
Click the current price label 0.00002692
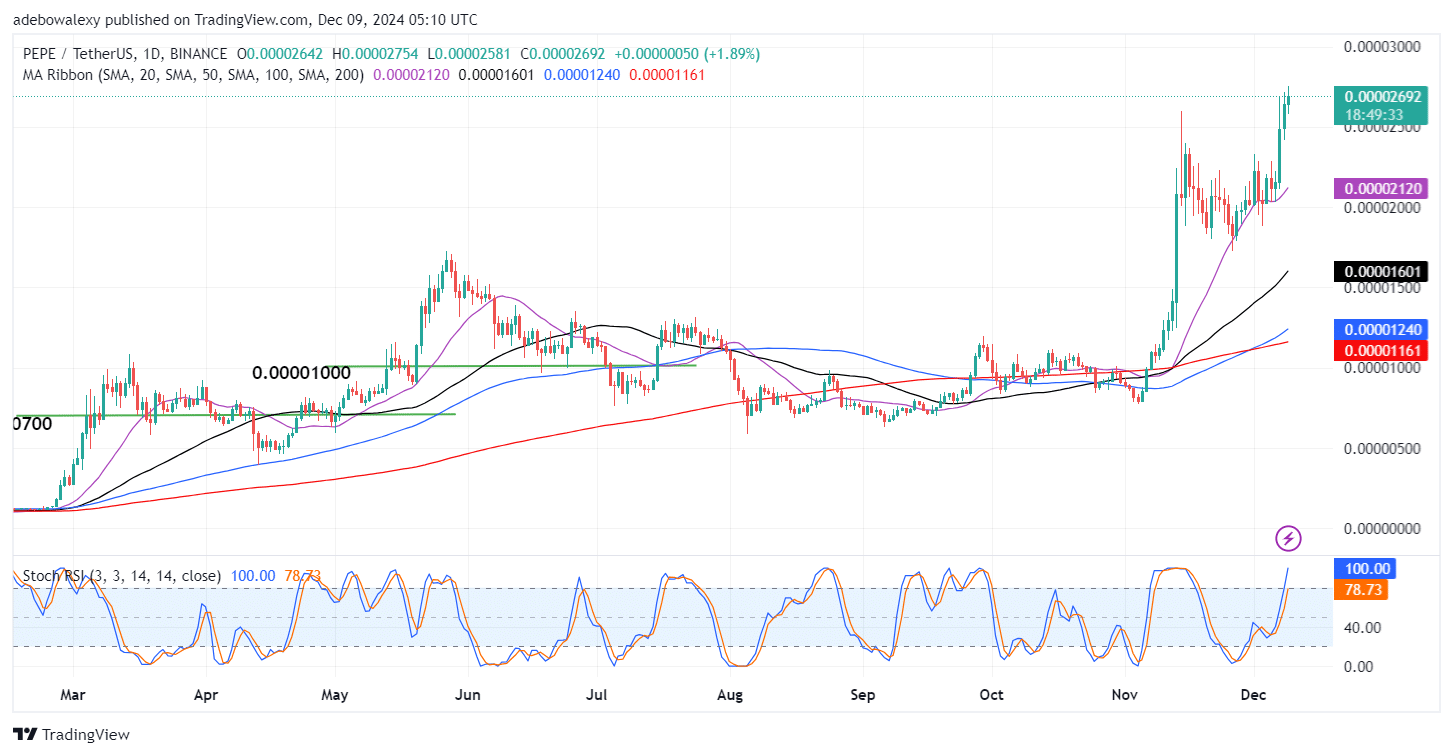1384,97
